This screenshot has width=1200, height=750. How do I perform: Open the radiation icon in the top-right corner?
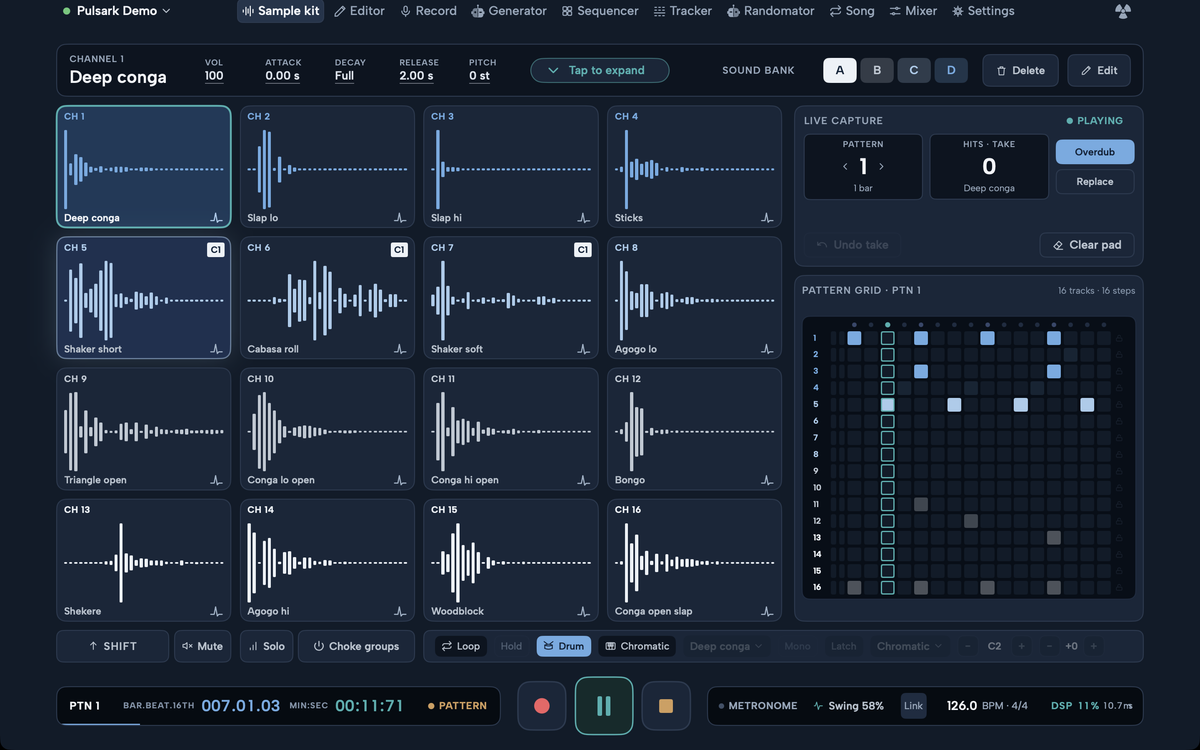[1123, 11]
